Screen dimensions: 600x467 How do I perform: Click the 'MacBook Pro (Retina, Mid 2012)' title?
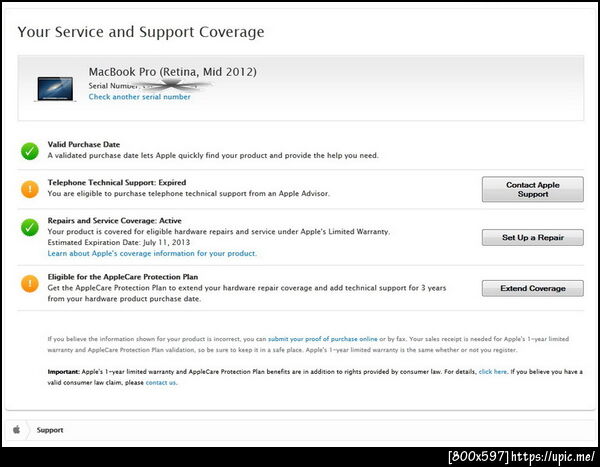(x=173, y=72)
